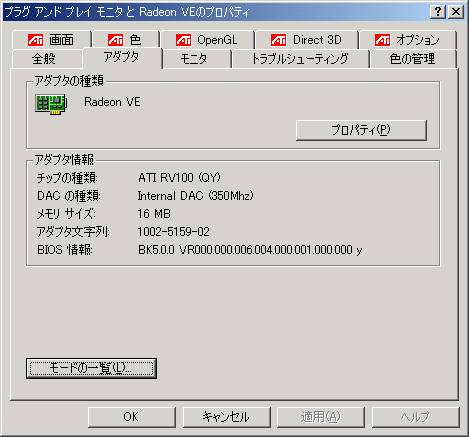Click the メモリ サイズ label
Screen dimensions: 469x437
click(66, 214)
